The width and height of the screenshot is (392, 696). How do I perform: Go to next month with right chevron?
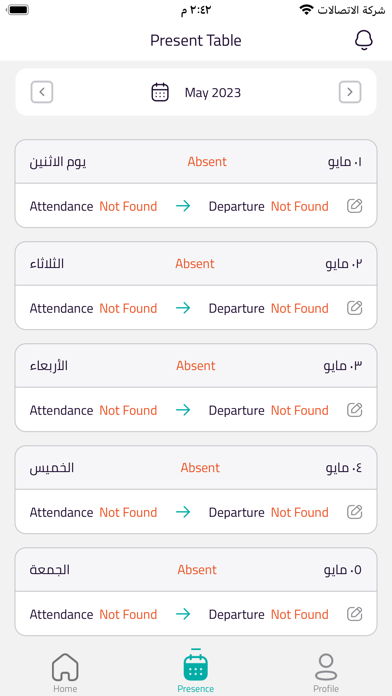(350, 92)
